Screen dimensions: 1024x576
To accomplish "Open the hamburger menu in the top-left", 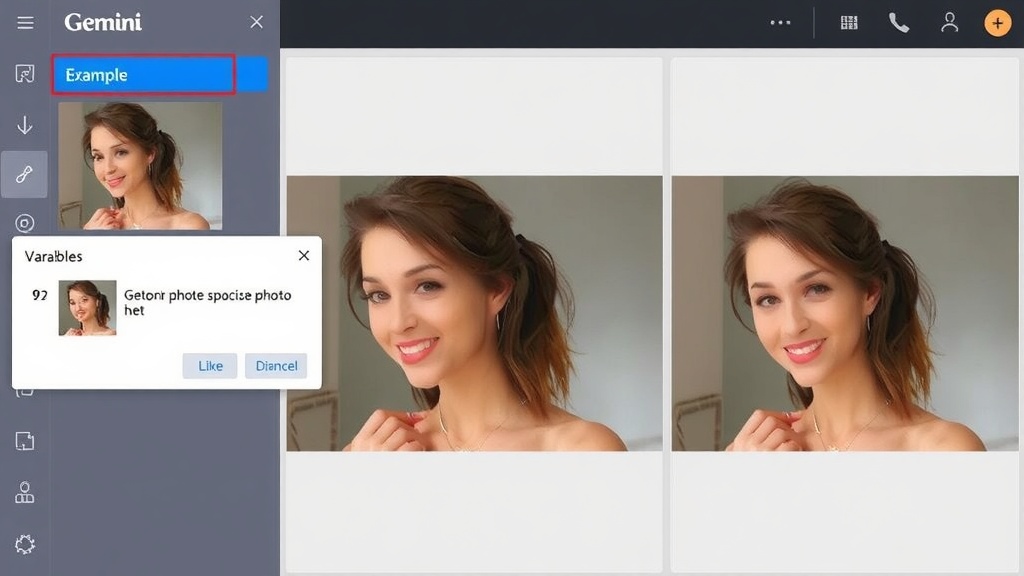I will click(x=25, y=23).
